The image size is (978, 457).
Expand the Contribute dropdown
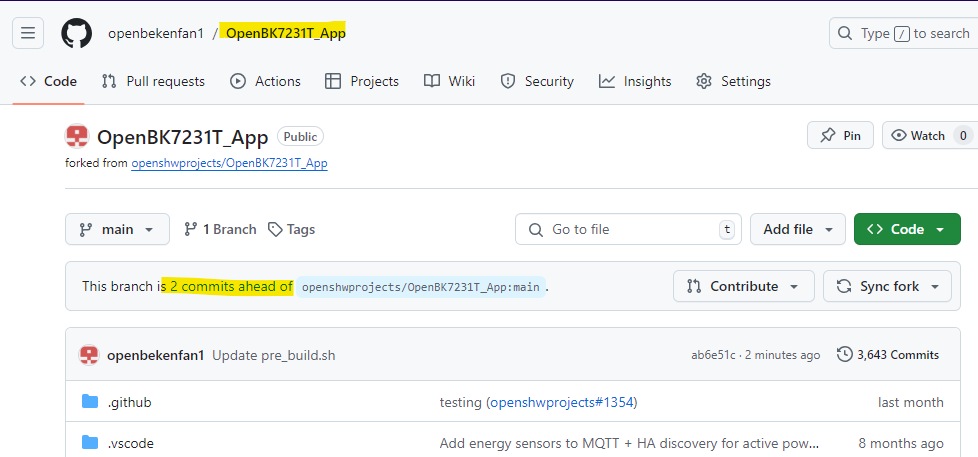tap(743, 286)
